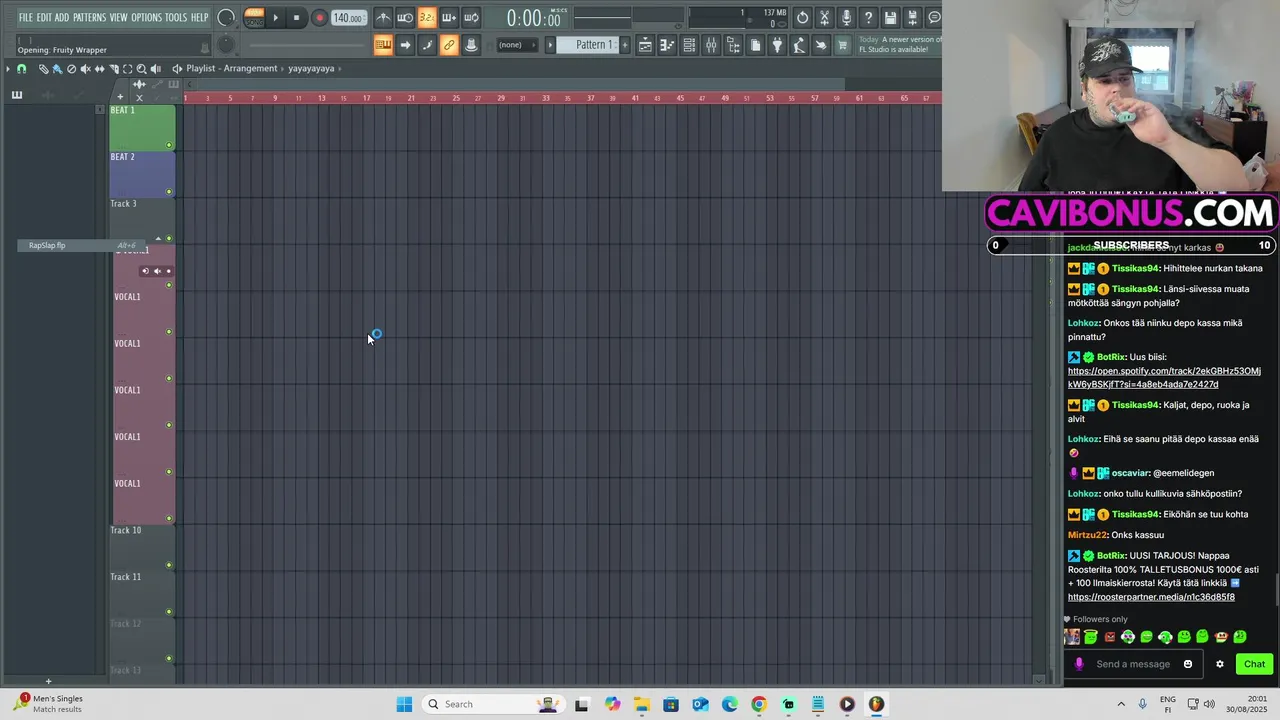1280x720 pixels.
Task: Click the bar 17 timeline marker
Action: pos(366,98)
